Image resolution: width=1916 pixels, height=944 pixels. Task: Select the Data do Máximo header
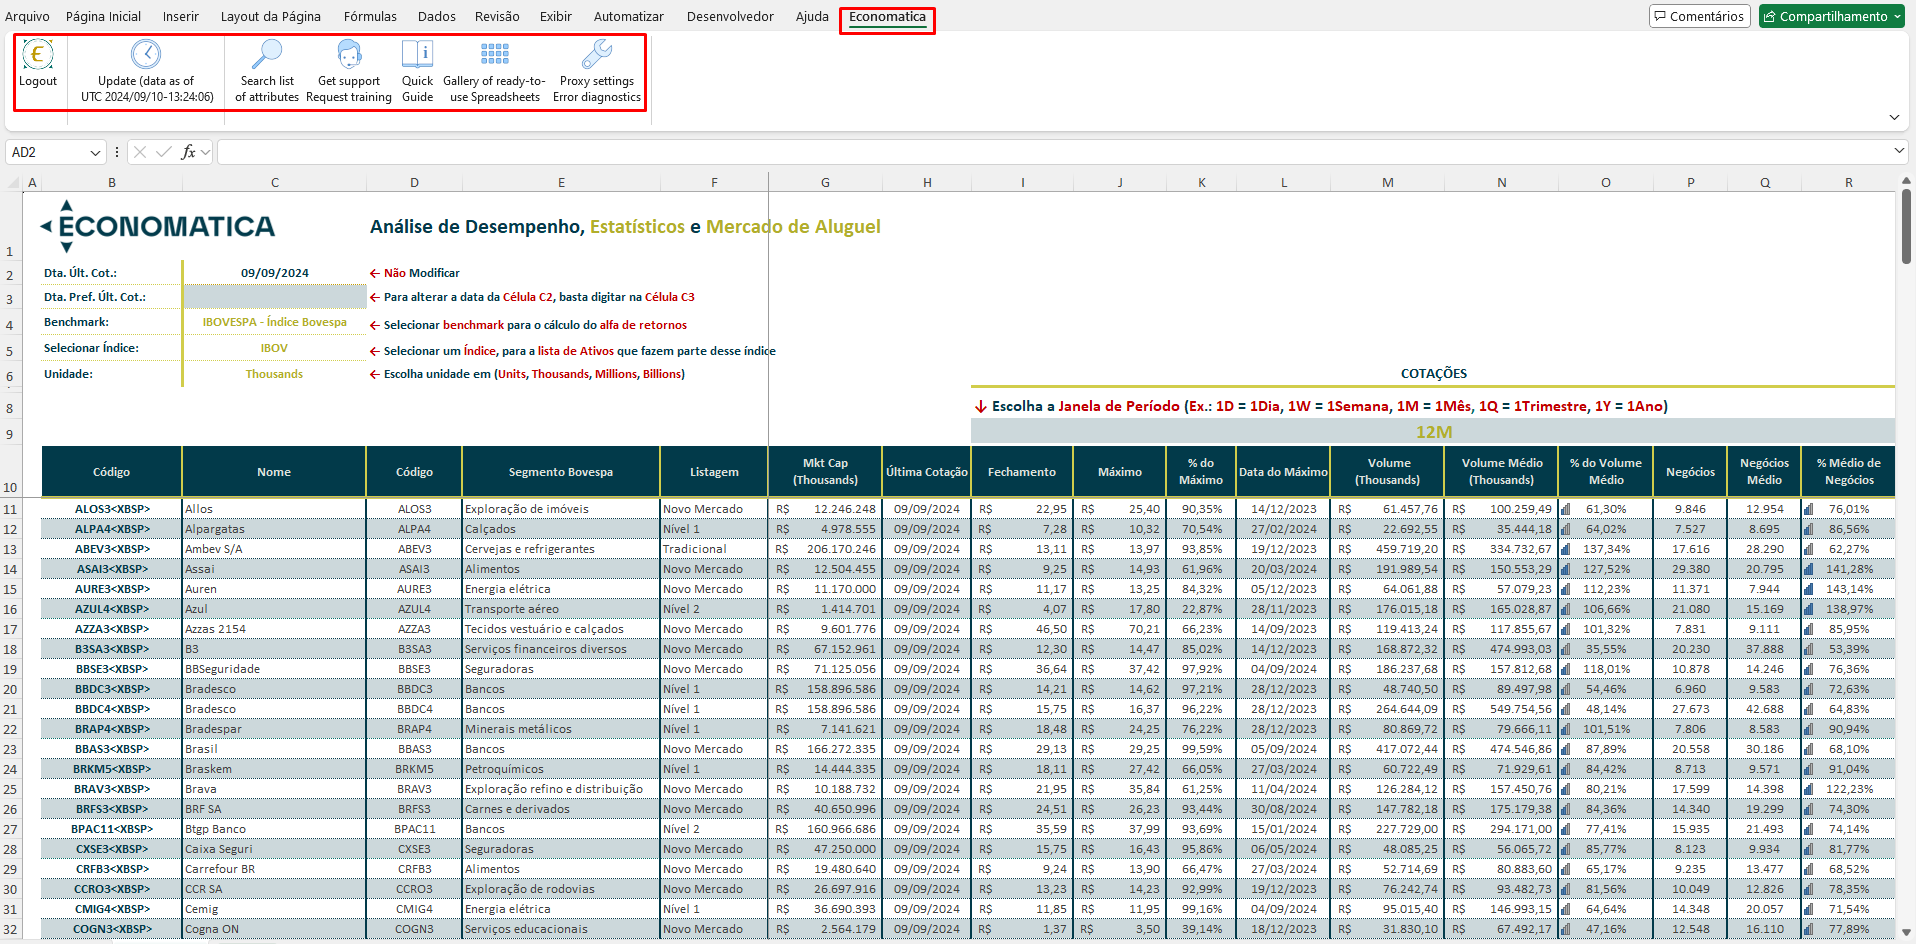pyautogui.click(x=1283, y=472)
